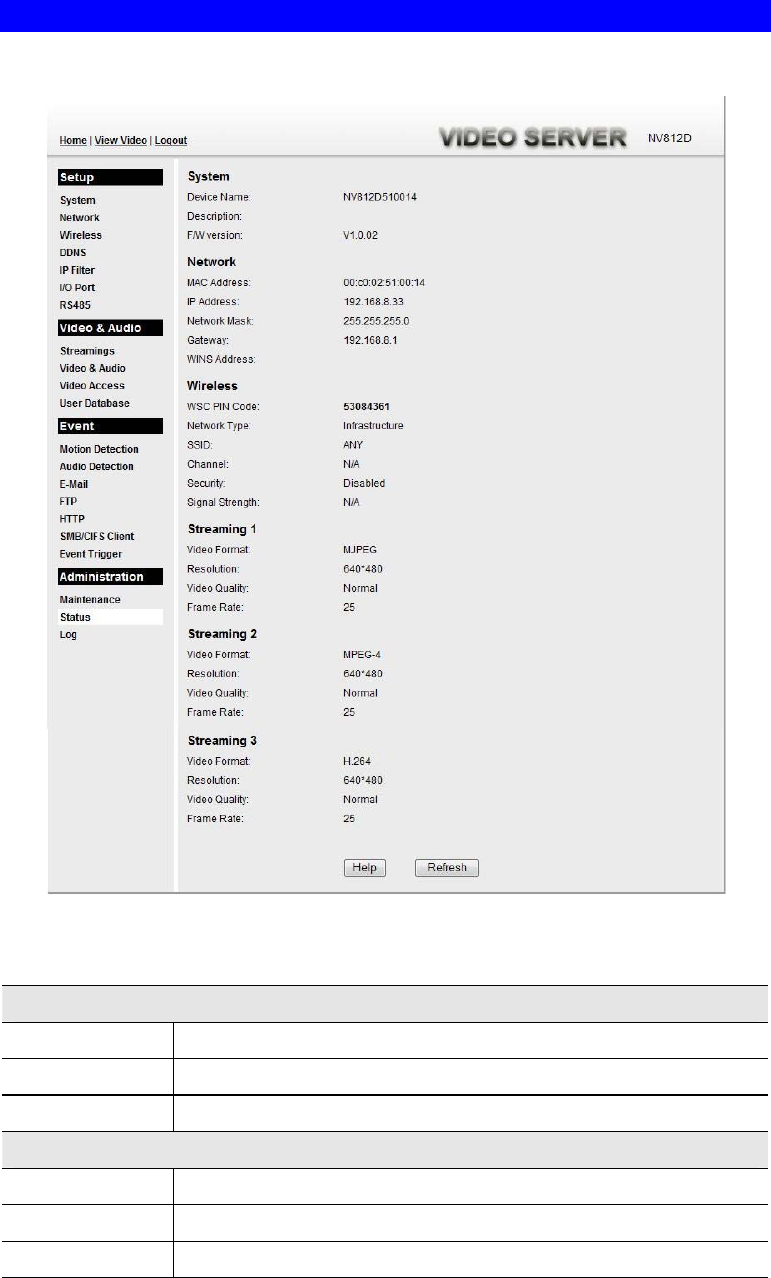Open IP Filter settings
771x1278 pixels.
coord(78,270)
